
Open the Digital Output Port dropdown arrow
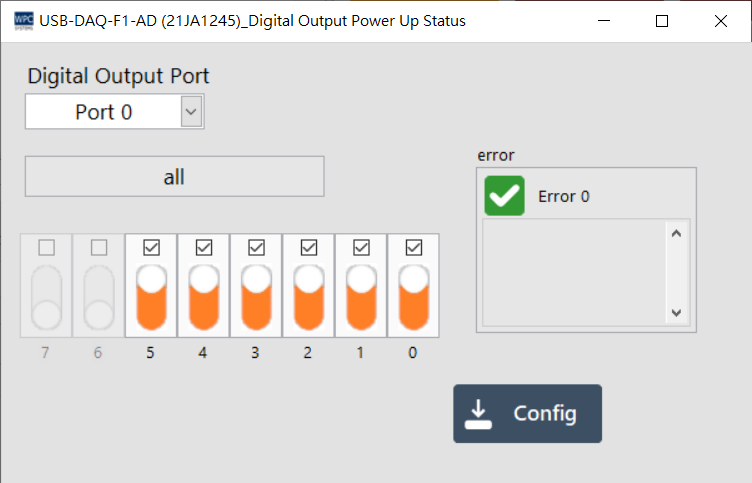(x=191, y=112)
